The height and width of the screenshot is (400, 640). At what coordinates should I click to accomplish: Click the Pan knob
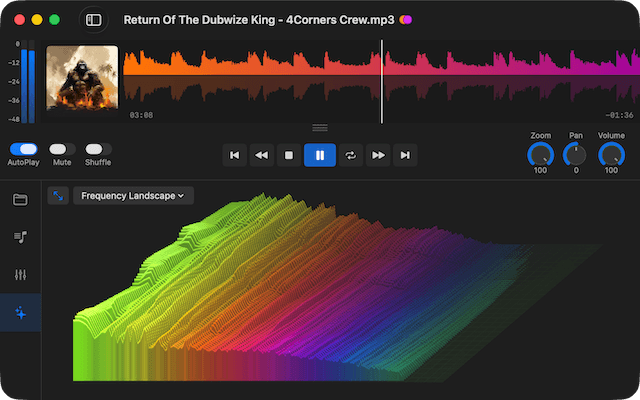tap(576, 154)
